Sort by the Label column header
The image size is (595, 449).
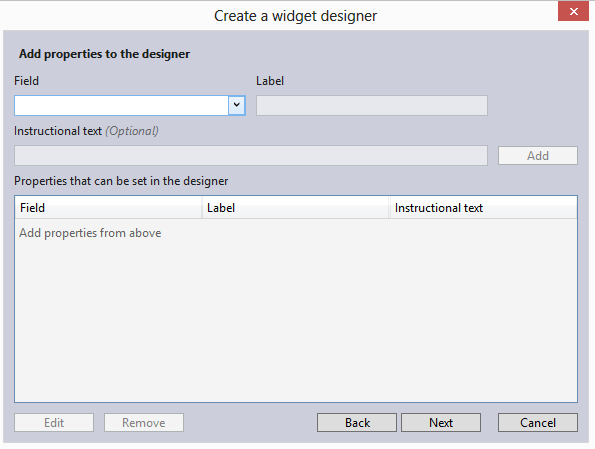coord(296,208)
